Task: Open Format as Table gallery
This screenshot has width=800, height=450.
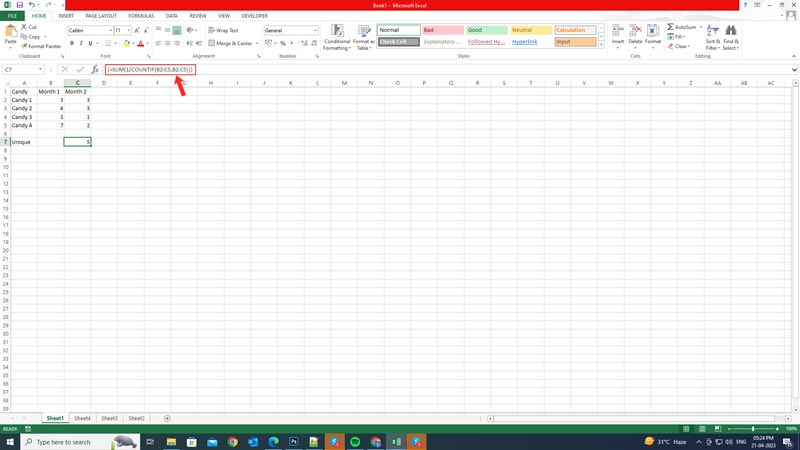Action: coord(364,38)
